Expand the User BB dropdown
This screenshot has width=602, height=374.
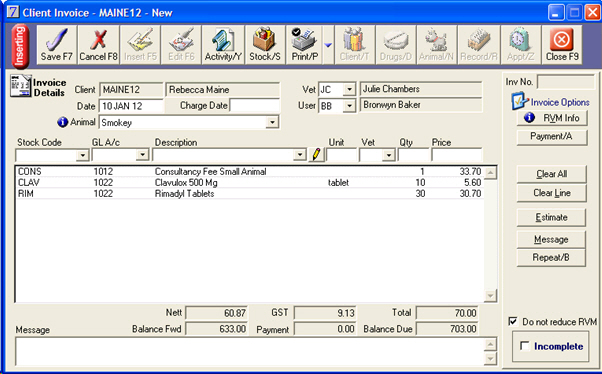tap(349, 106)
